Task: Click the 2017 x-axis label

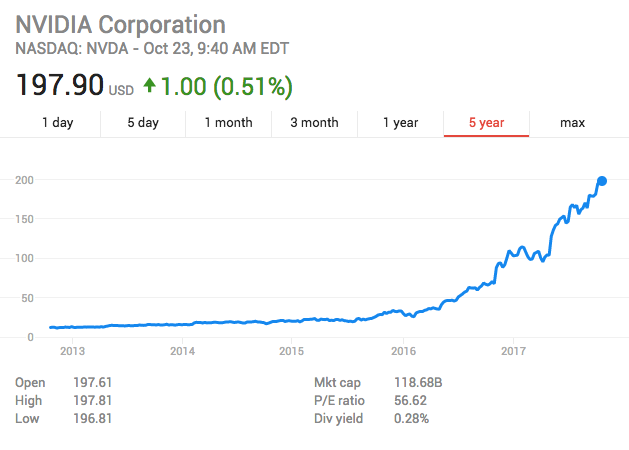Action: pyautogui.click(x=513, y=350)
